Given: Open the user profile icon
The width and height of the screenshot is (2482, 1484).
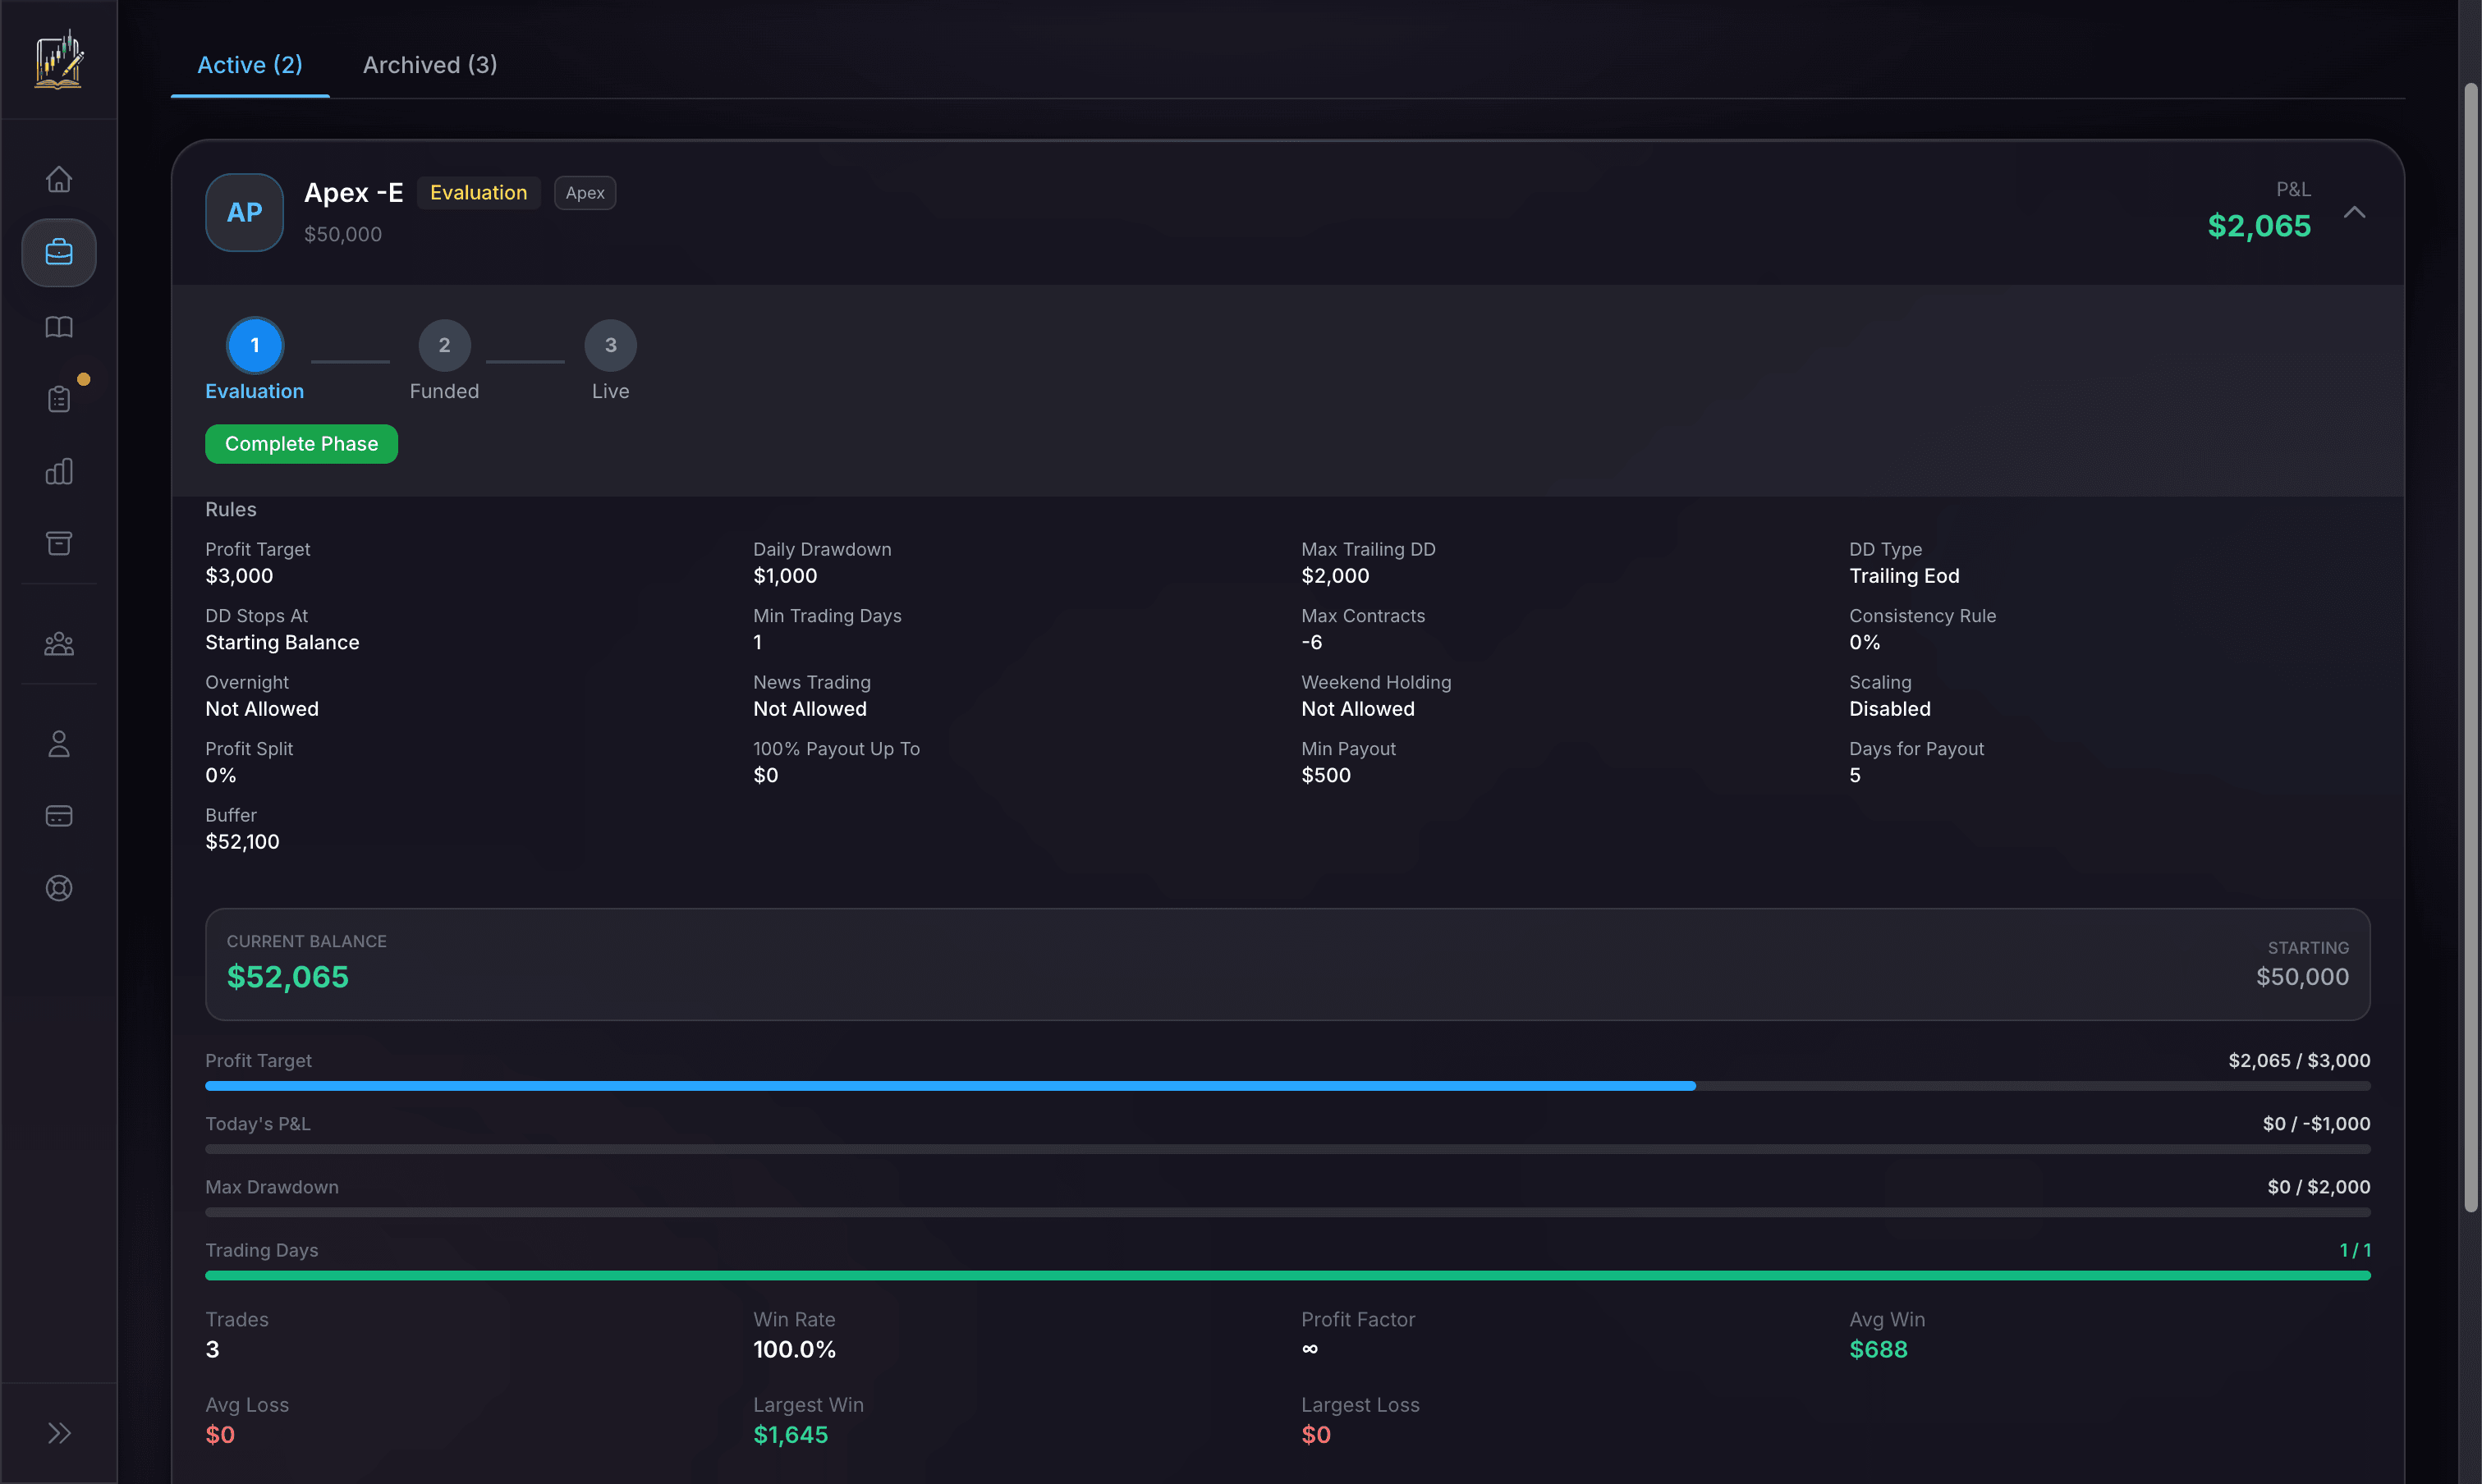Looking at the screenshot, I should pyautogui.click(x=59, y=743).
